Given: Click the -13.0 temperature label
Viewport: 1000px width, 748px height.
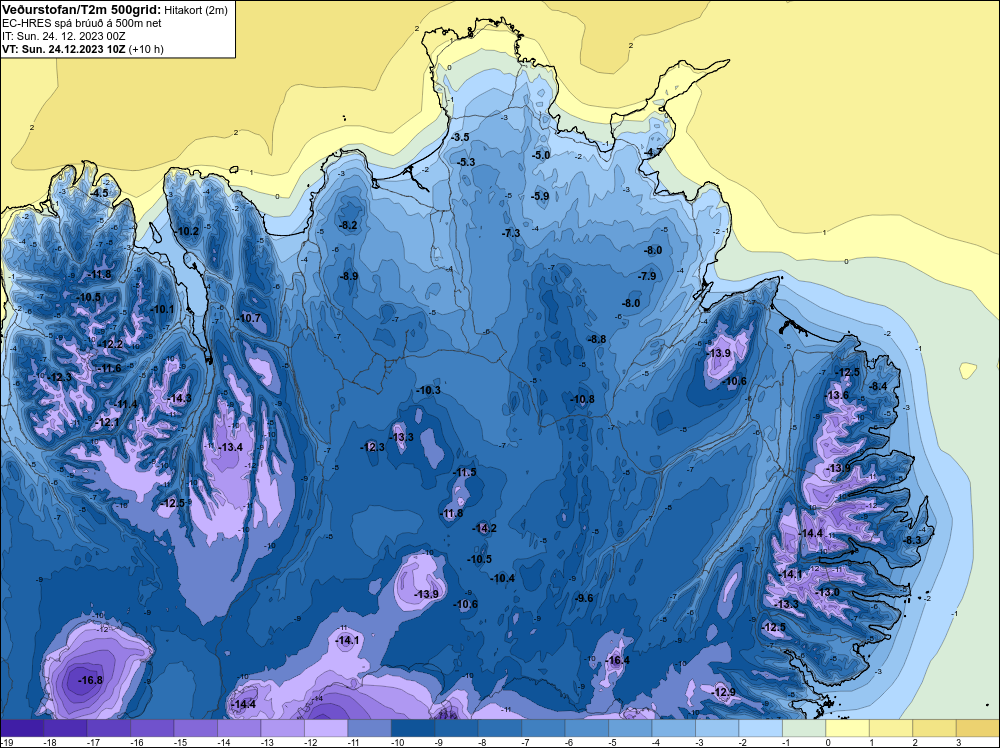Looking at the screenshot, I should click(827, 592).
